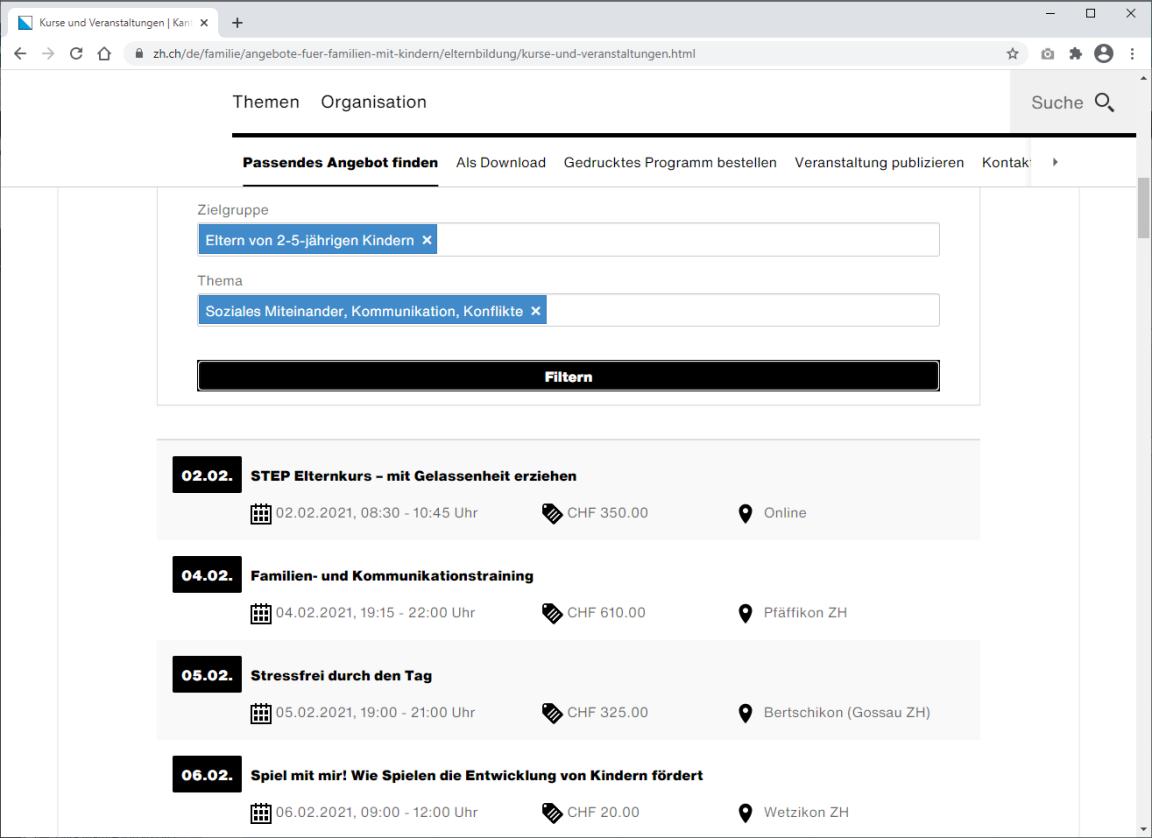
Task: Open Chrome three-dot menu
Action: 1132,54
